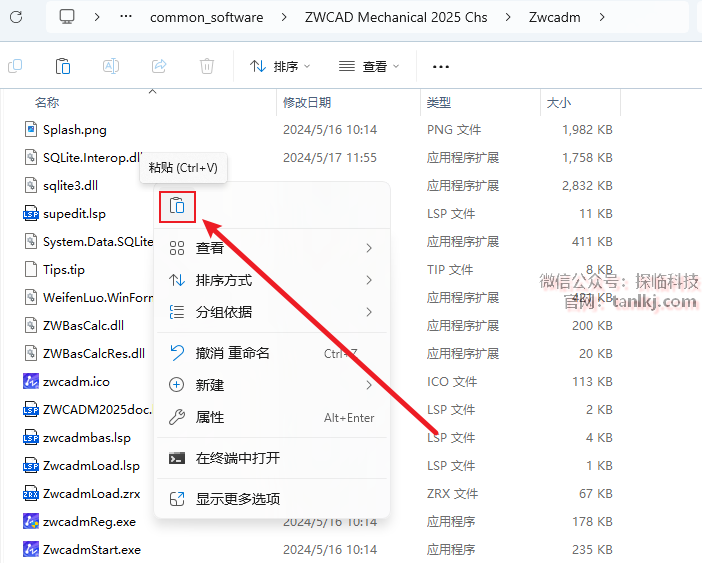Viewport: 702px width, 575px height.
Task: Select the System.Data.SQLite file name
Action: (x=98, y=241)
